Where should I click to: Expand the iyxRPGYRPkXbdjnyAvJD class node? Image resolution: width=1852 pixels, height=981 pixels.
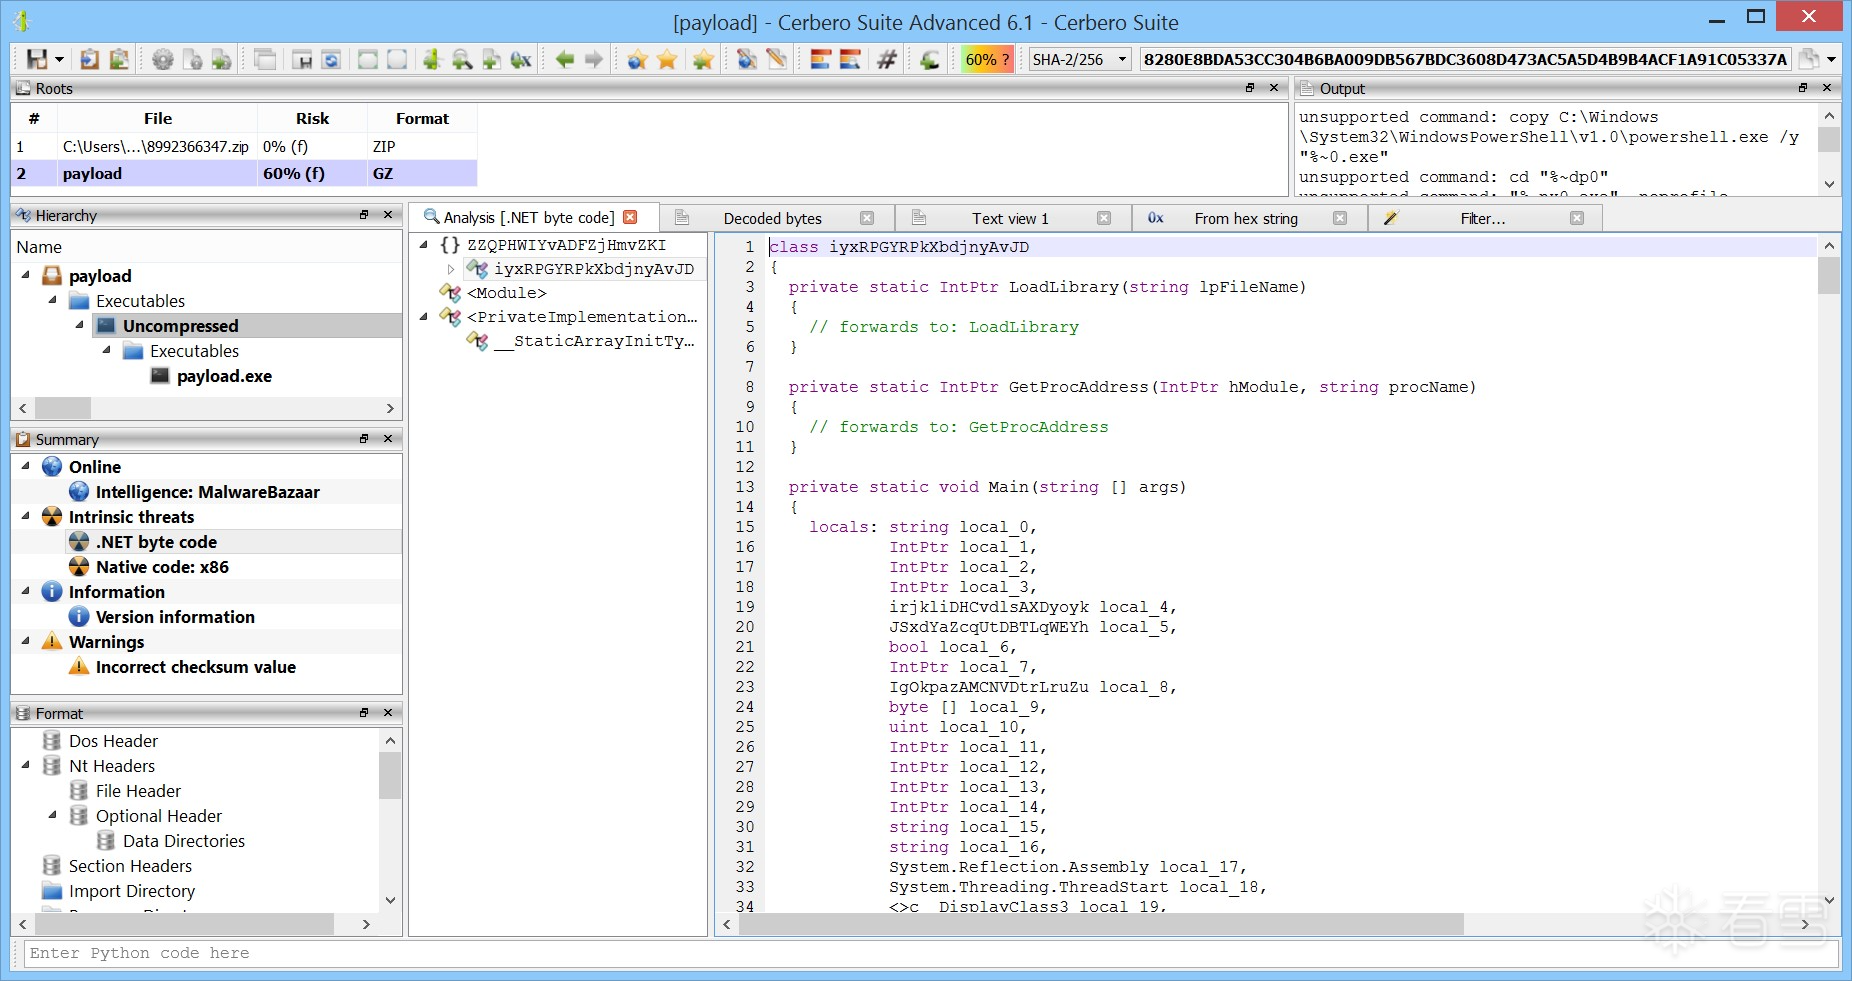click(451, 269)
